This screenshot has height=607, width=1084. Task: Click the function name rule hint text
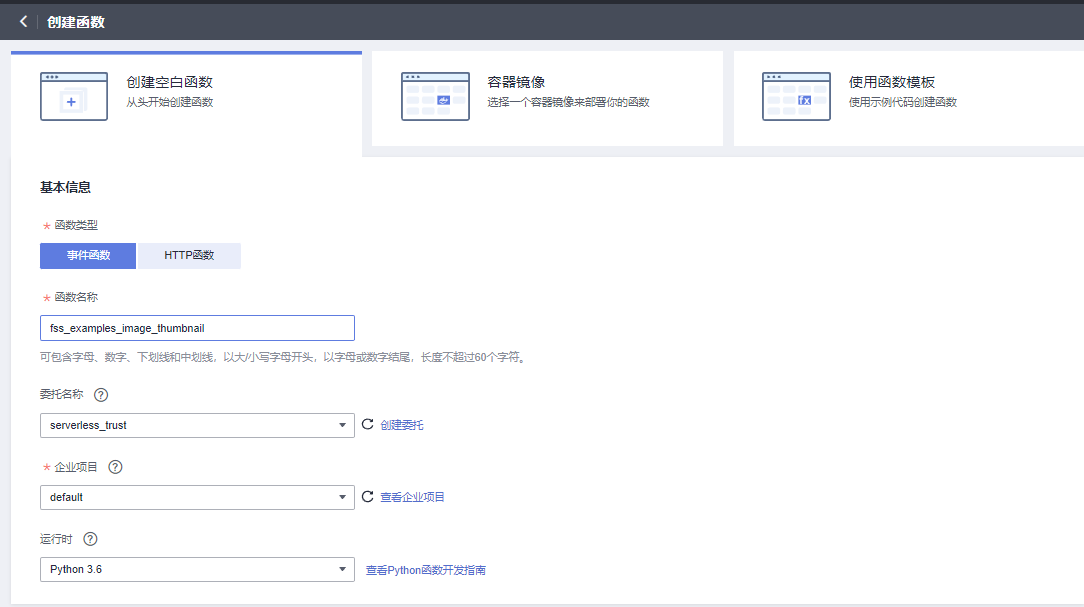[x=283, y=357]
